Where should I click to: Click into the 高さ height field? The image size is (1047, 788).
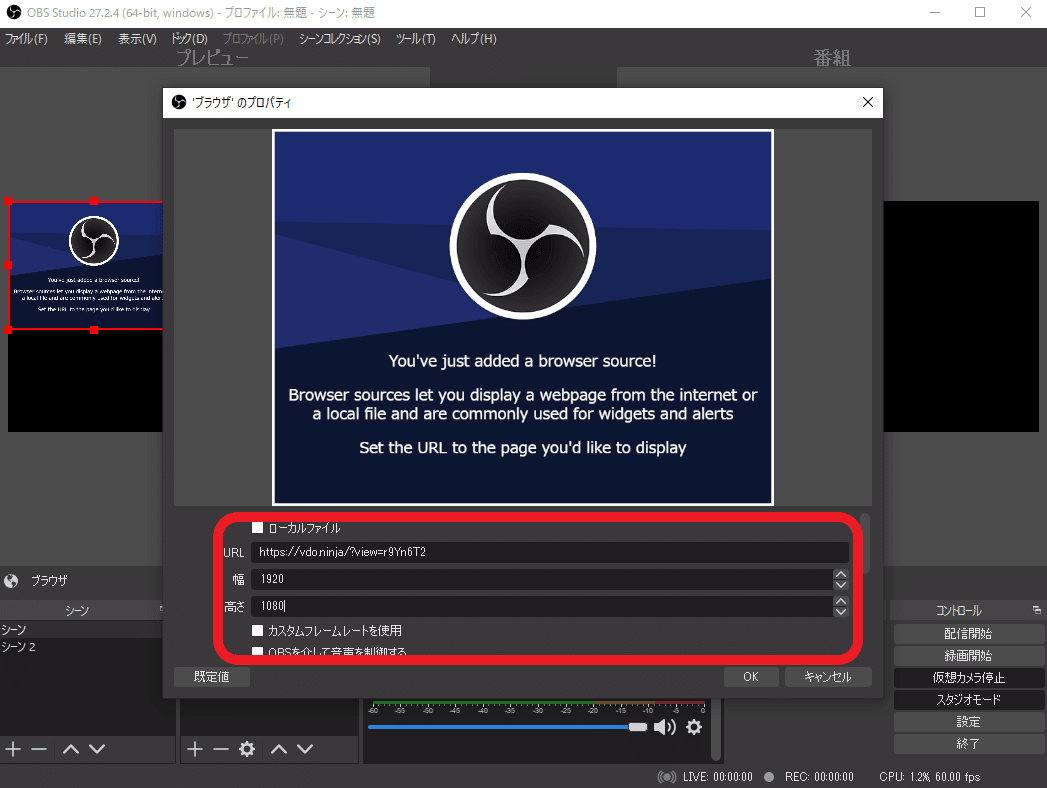point(542,606)
